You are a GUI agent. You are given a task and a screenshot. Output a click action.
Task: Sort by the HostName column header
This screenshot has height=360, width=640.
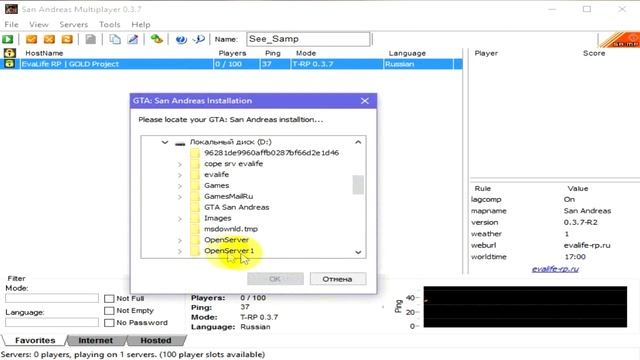click(44, 53)
